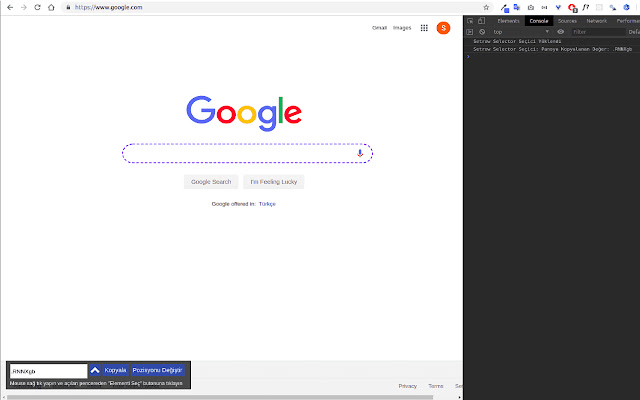Open the orange S account avatar

(443, 28)
